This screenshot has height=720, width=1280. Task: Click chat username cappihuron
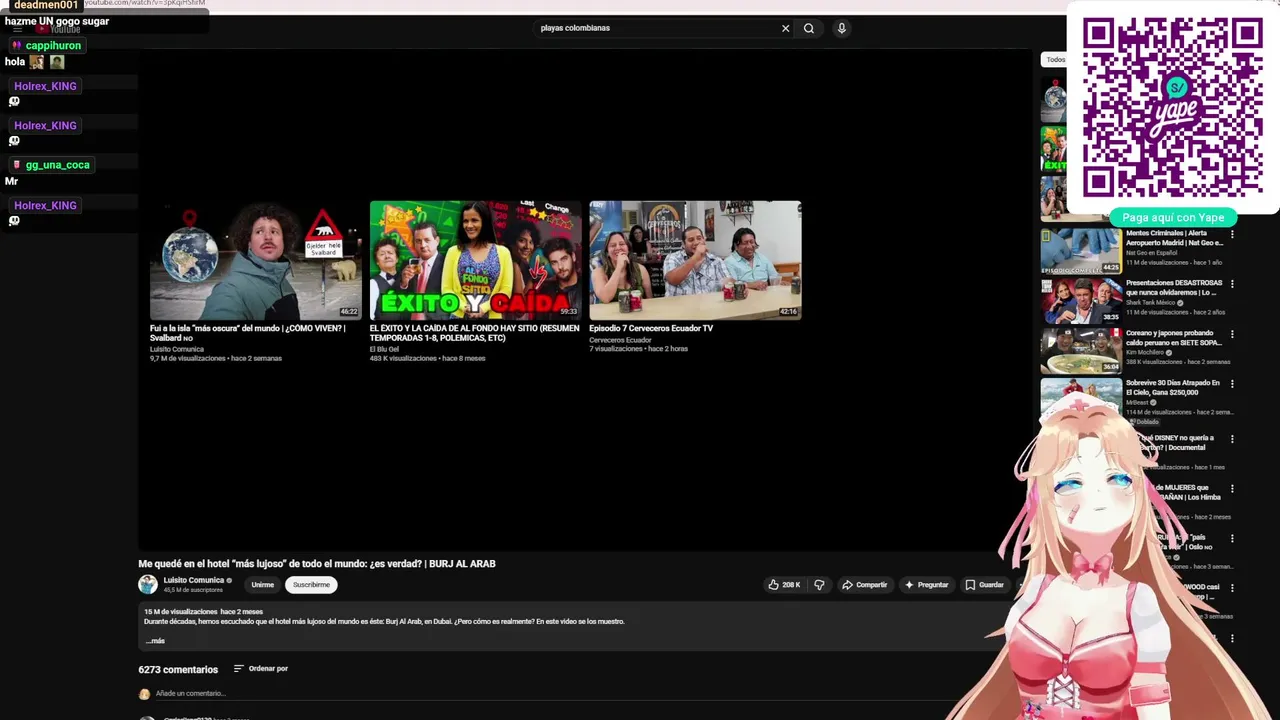[53, 46]
